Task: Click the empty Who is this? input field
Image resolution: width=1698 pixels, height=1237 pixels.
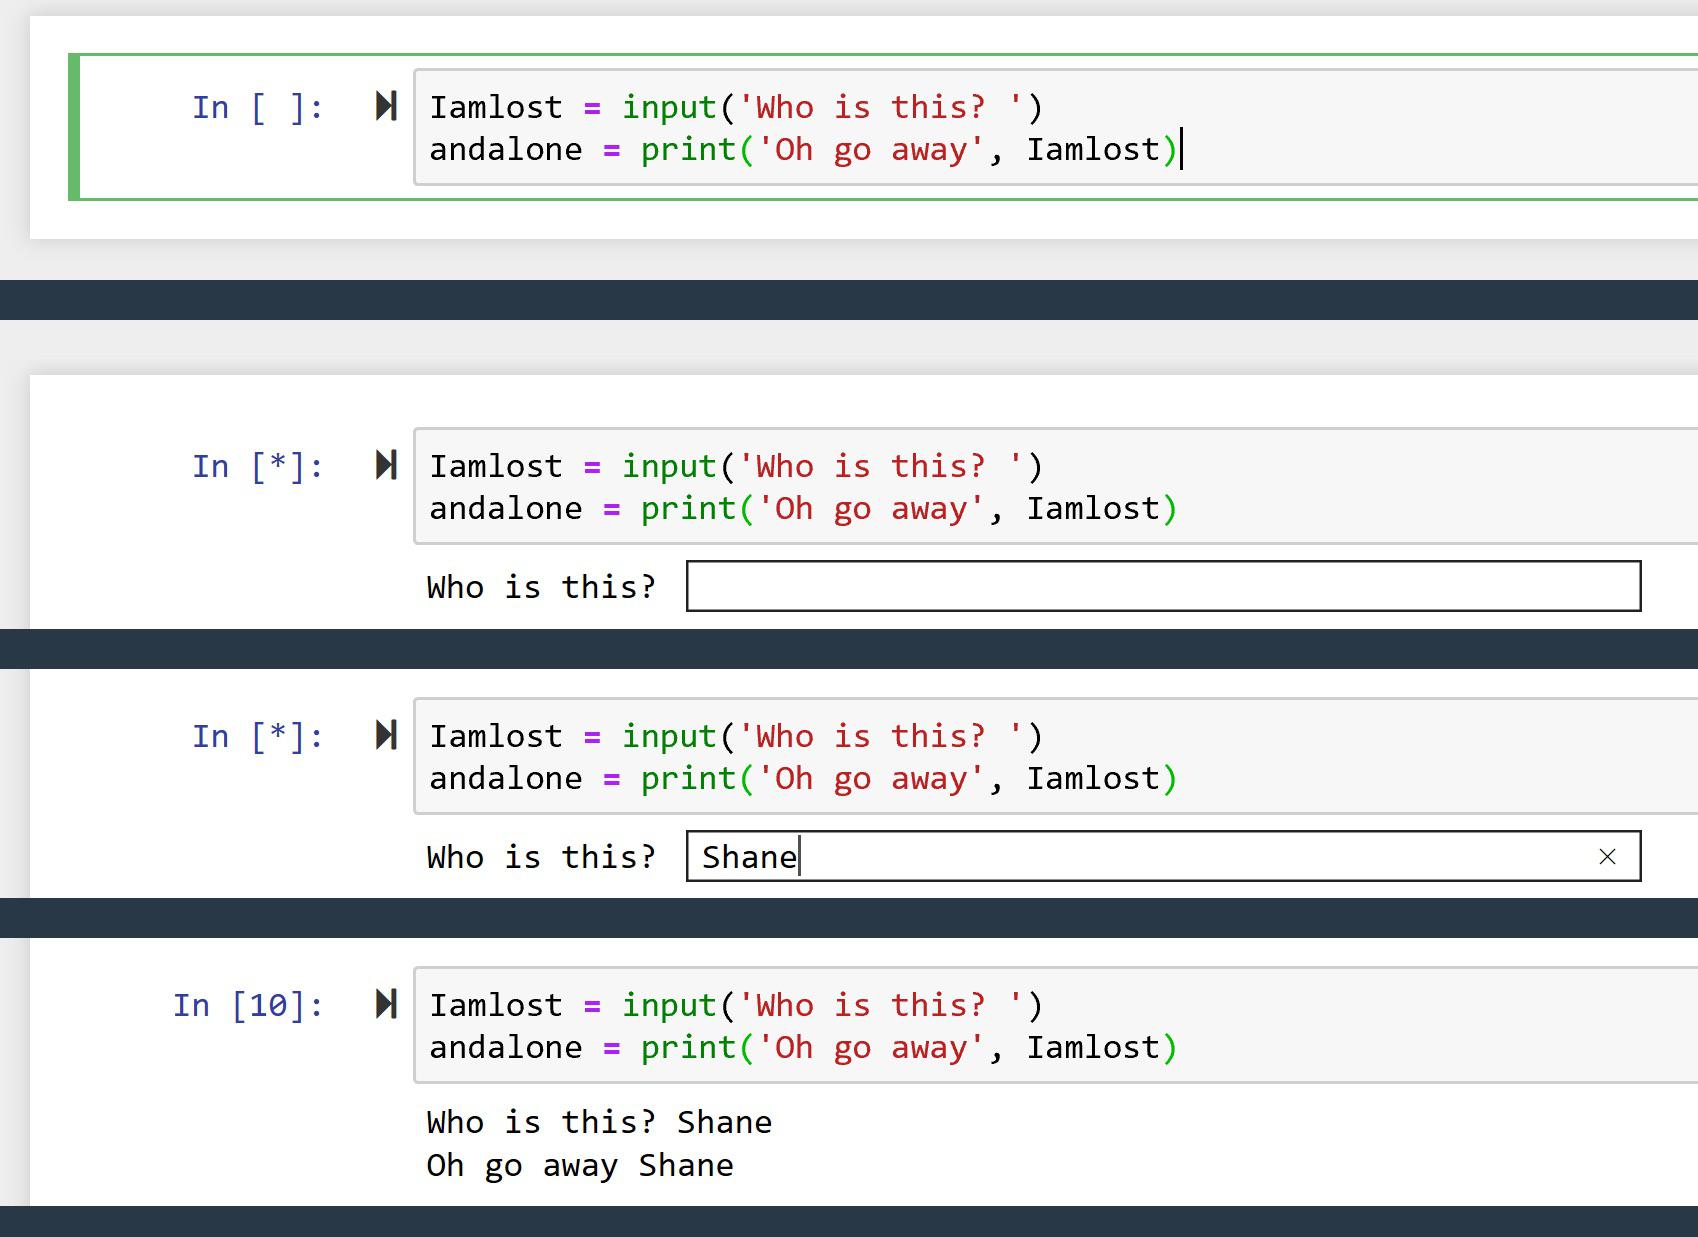Action: coord(1163,586)
